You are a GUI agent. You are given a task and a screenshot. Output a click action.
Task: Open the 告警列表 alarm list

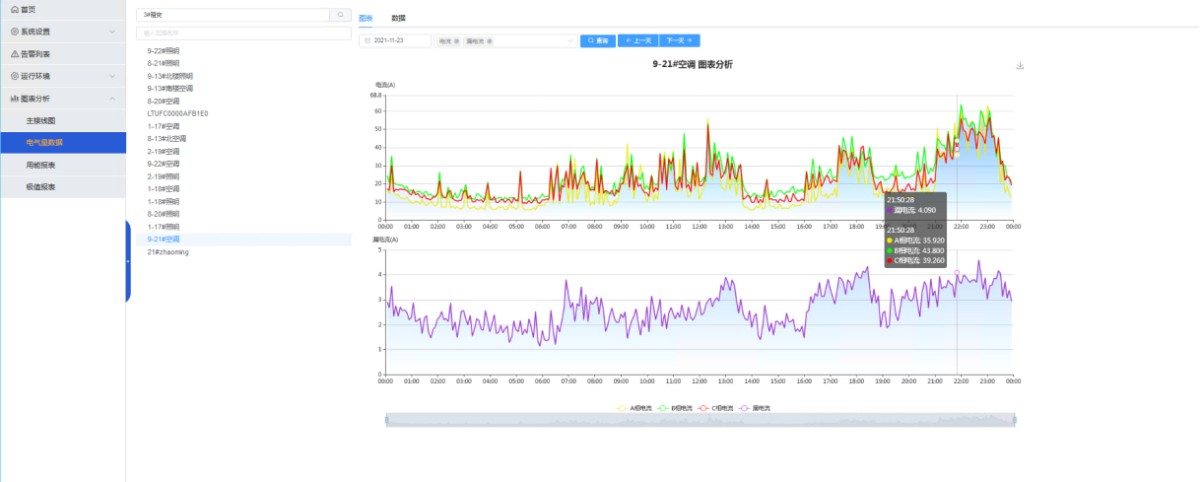[x=62, y=54]
